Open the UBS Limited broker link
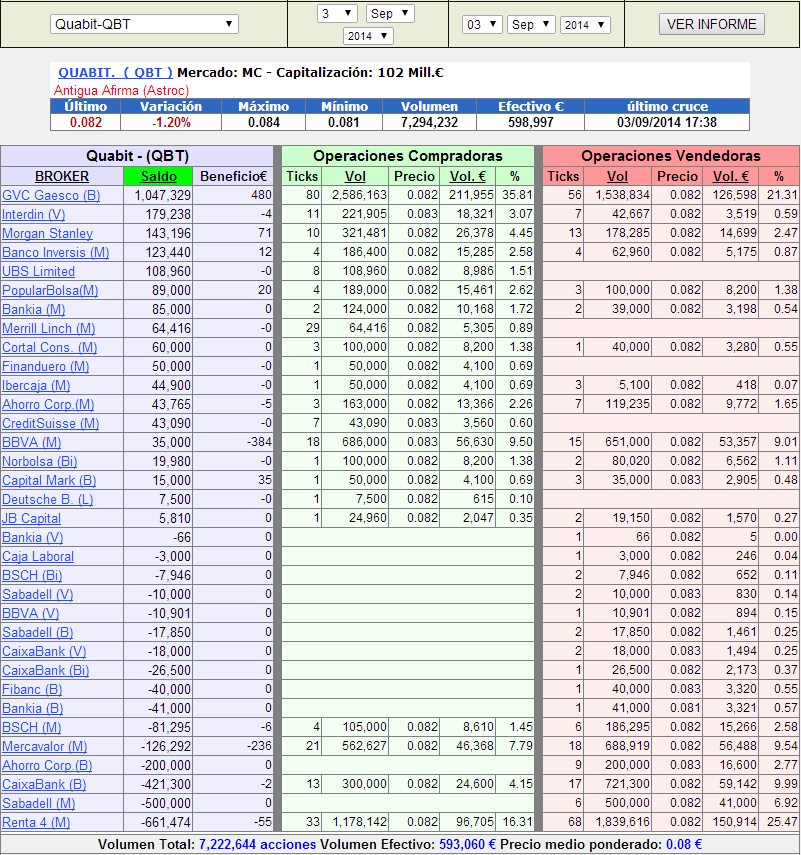Screen dimensions: 801x855 (x=38, y=271)
